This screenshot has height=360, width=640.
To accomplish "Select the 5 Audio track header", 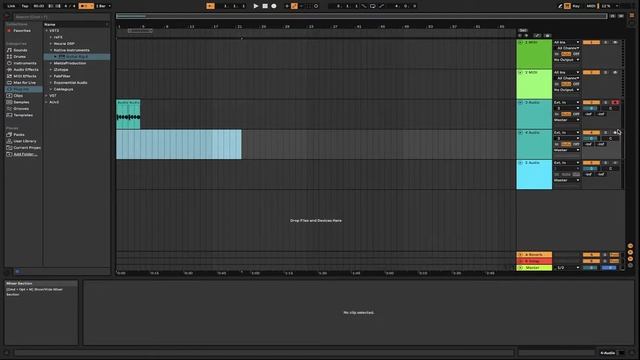I will click(x=534, y=175).
